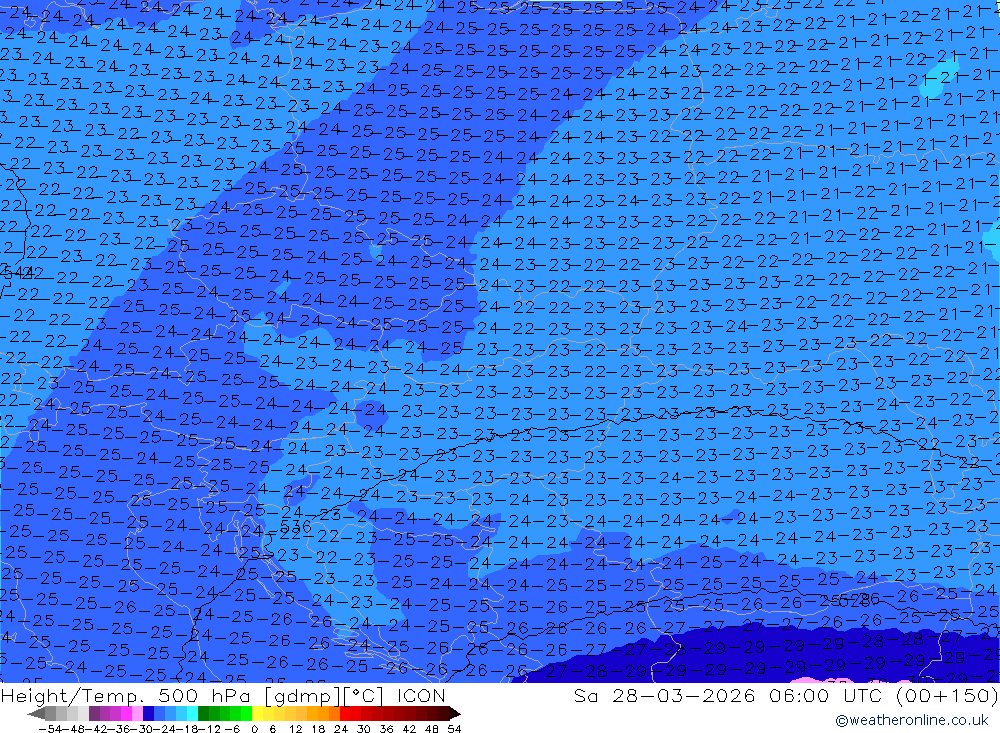Click the "24" legend scale label
1000x733 pixels.
pos(341,729)
